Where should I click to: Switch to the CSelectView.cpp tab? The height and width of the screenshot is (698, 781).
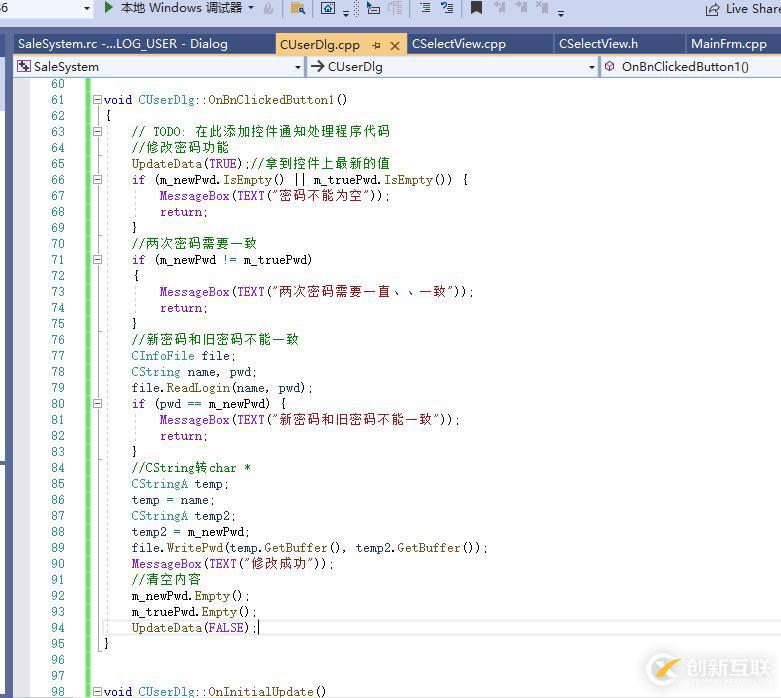pos(459,44)
